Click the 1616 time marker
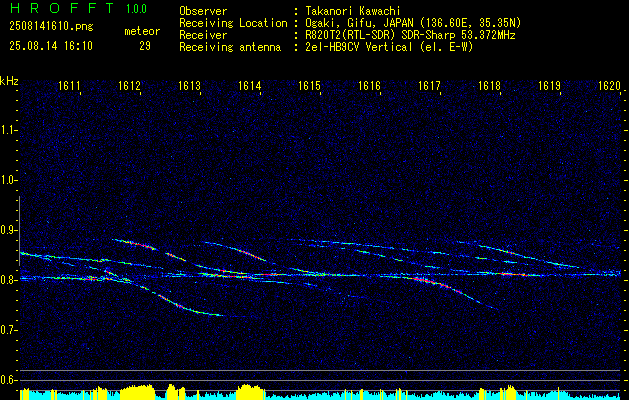Screen dimensions: 629x400 (x=369, y=85)
